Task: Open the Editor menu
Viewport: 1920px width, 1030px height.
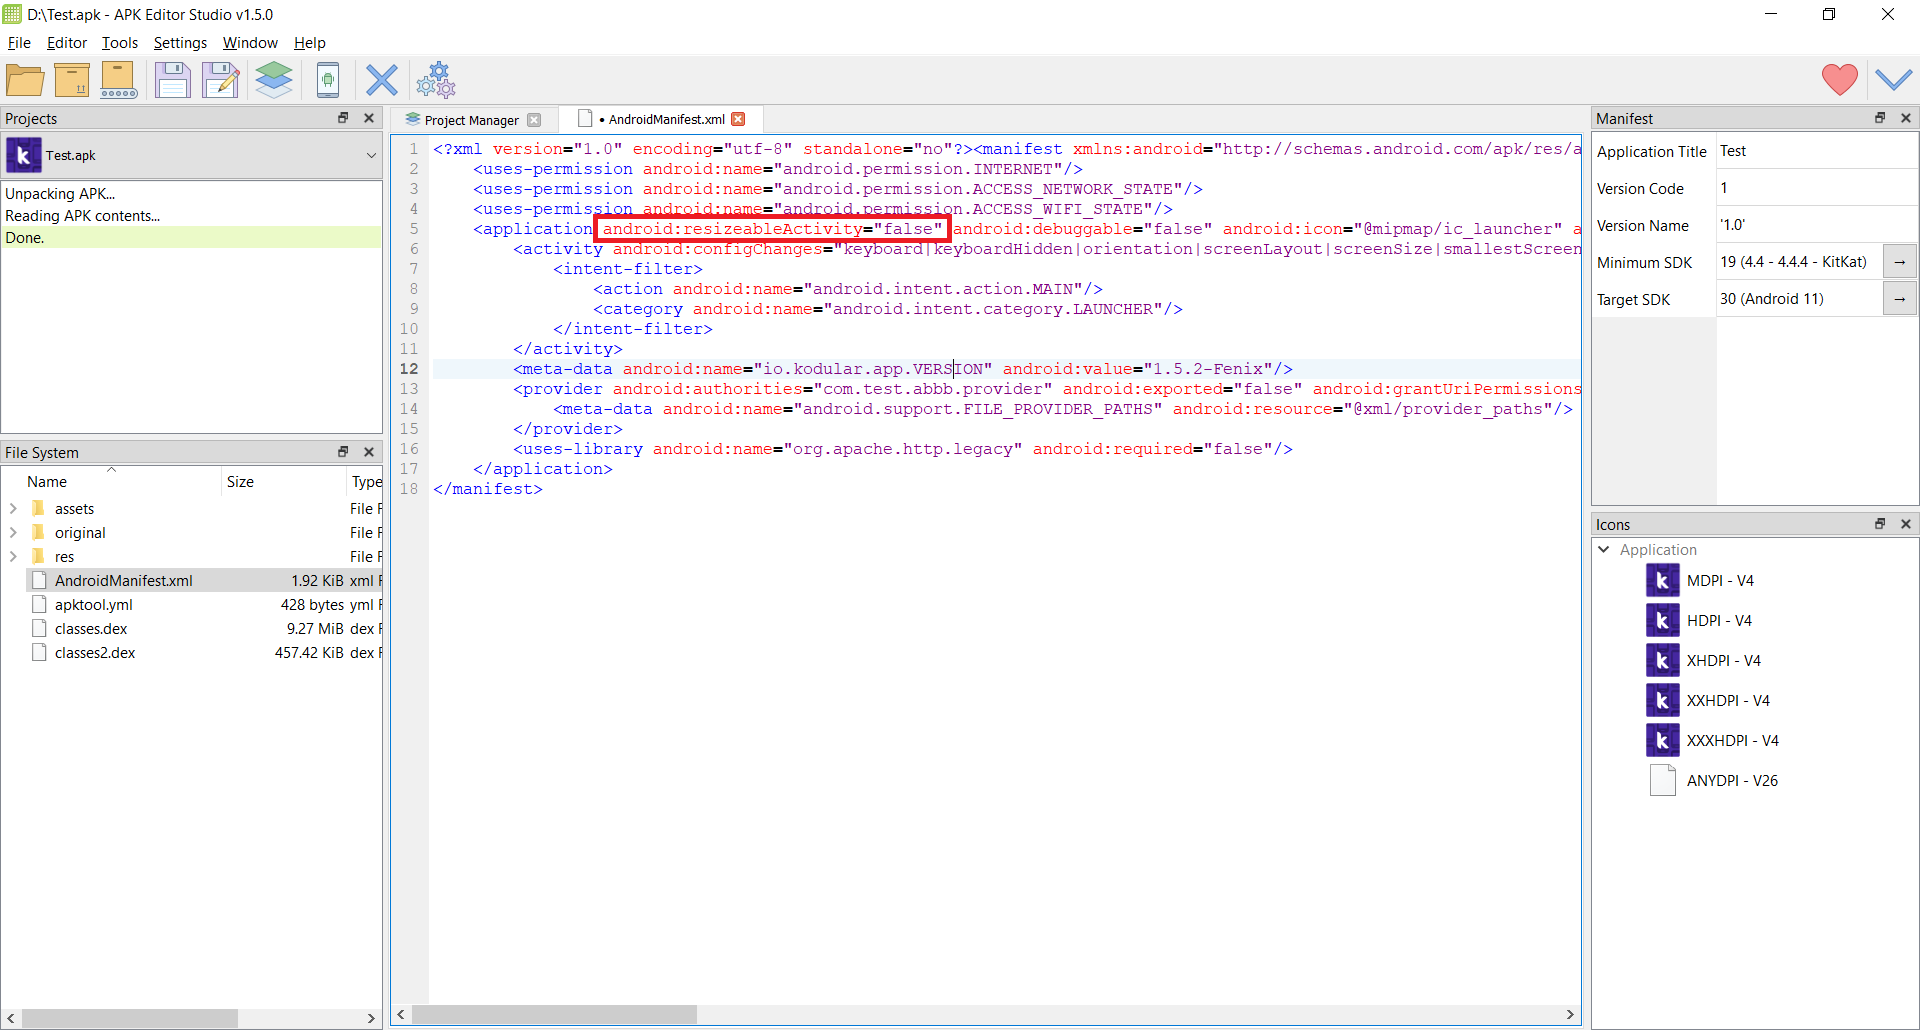Action: pos(67,43)
